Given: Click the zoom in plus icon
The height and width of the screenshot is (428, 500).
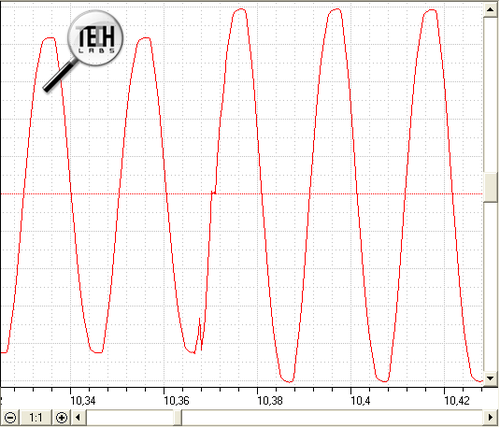Looking at the screenshot, I should coord(62,418).
